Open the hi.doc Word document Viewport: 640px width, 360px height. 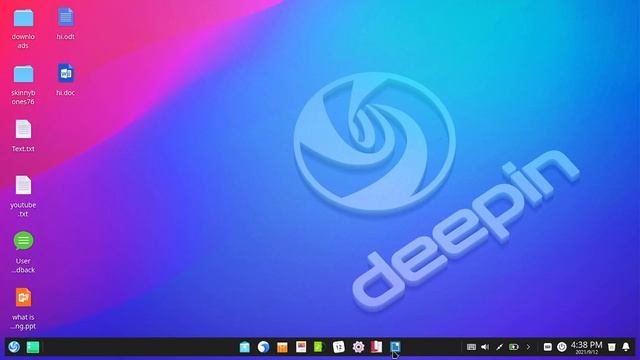[x=66, y=74]
